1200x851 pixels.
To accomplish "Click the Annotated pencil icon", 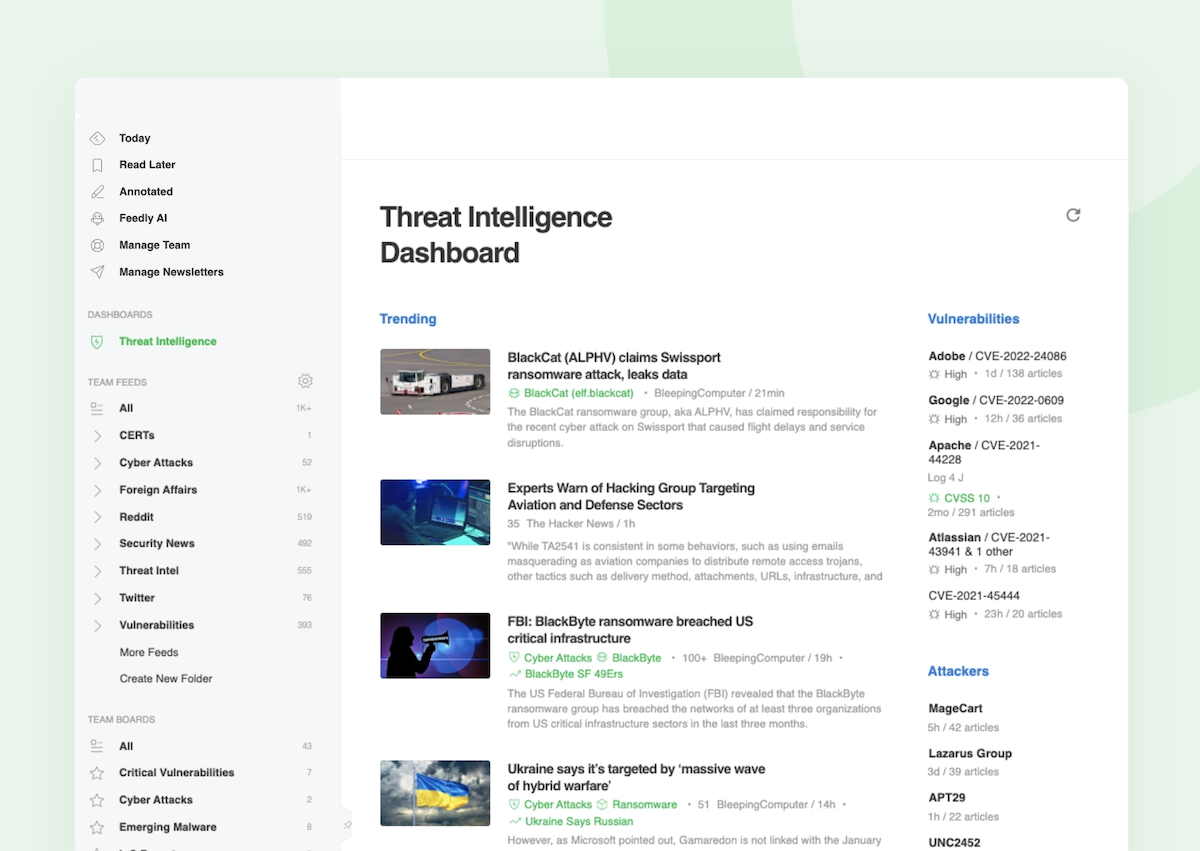I will [x=97, y=191].
